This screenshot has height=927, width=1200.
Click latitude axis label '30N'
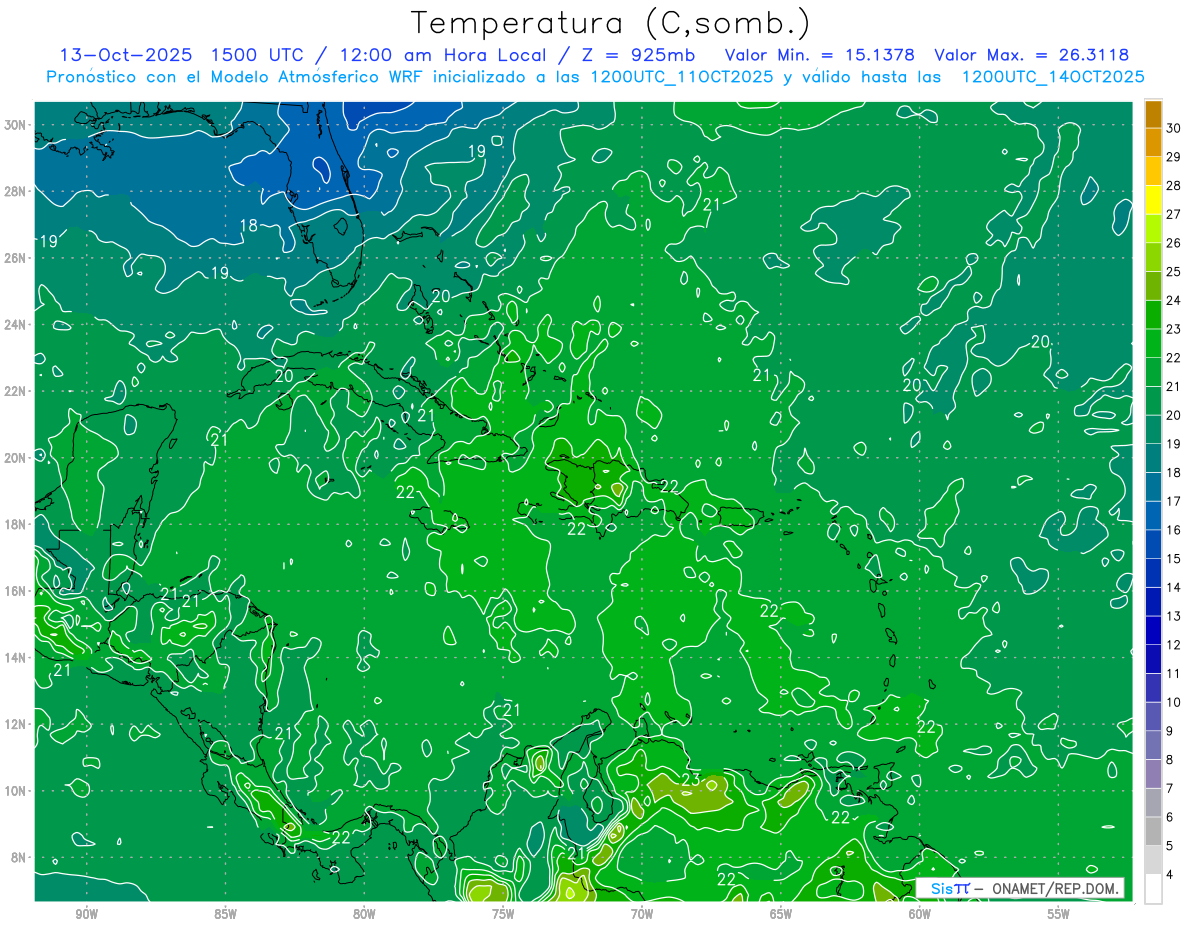(x=15, y=125)
